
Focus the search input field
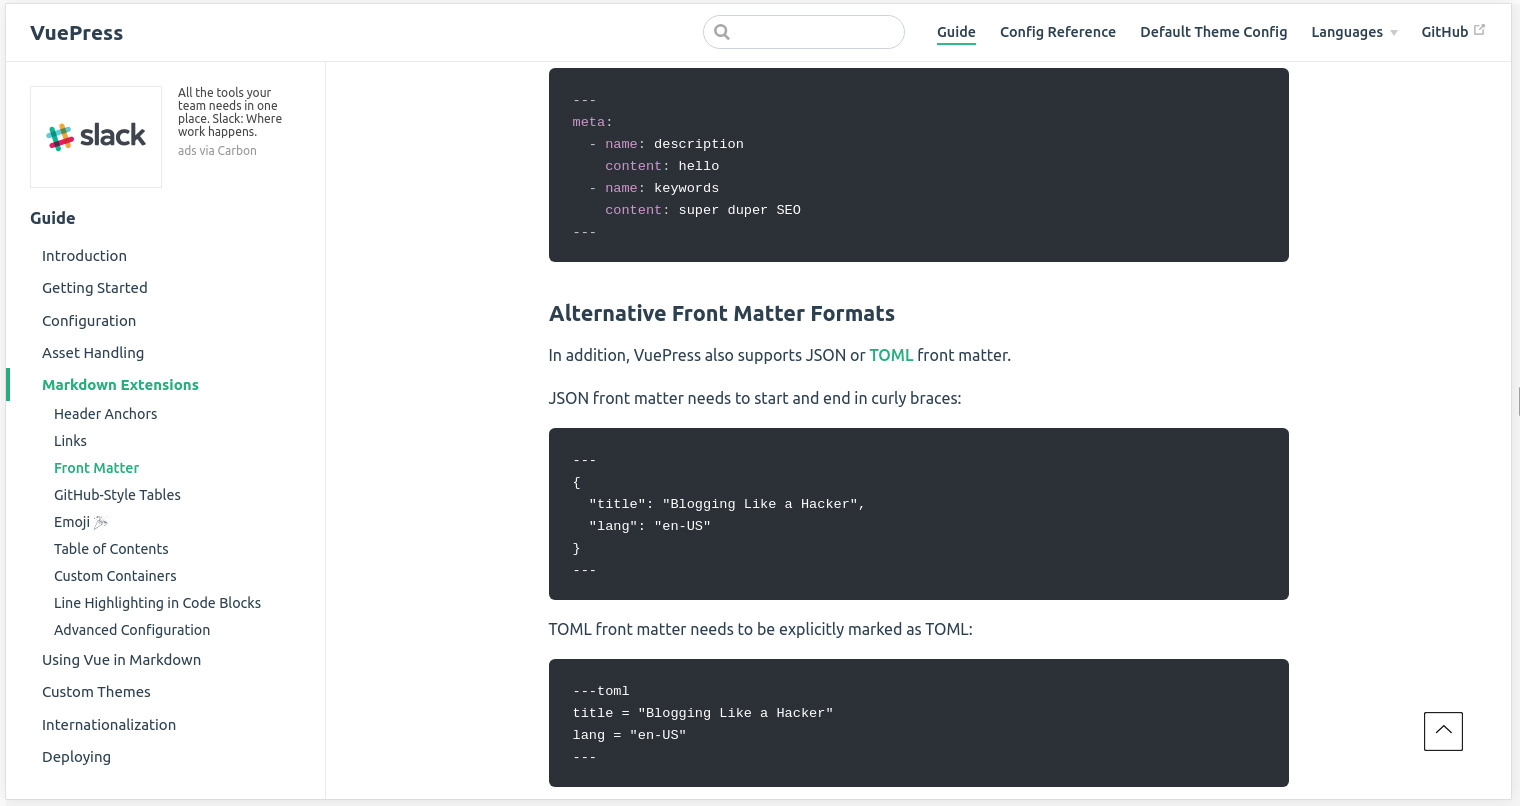point(815,32)
